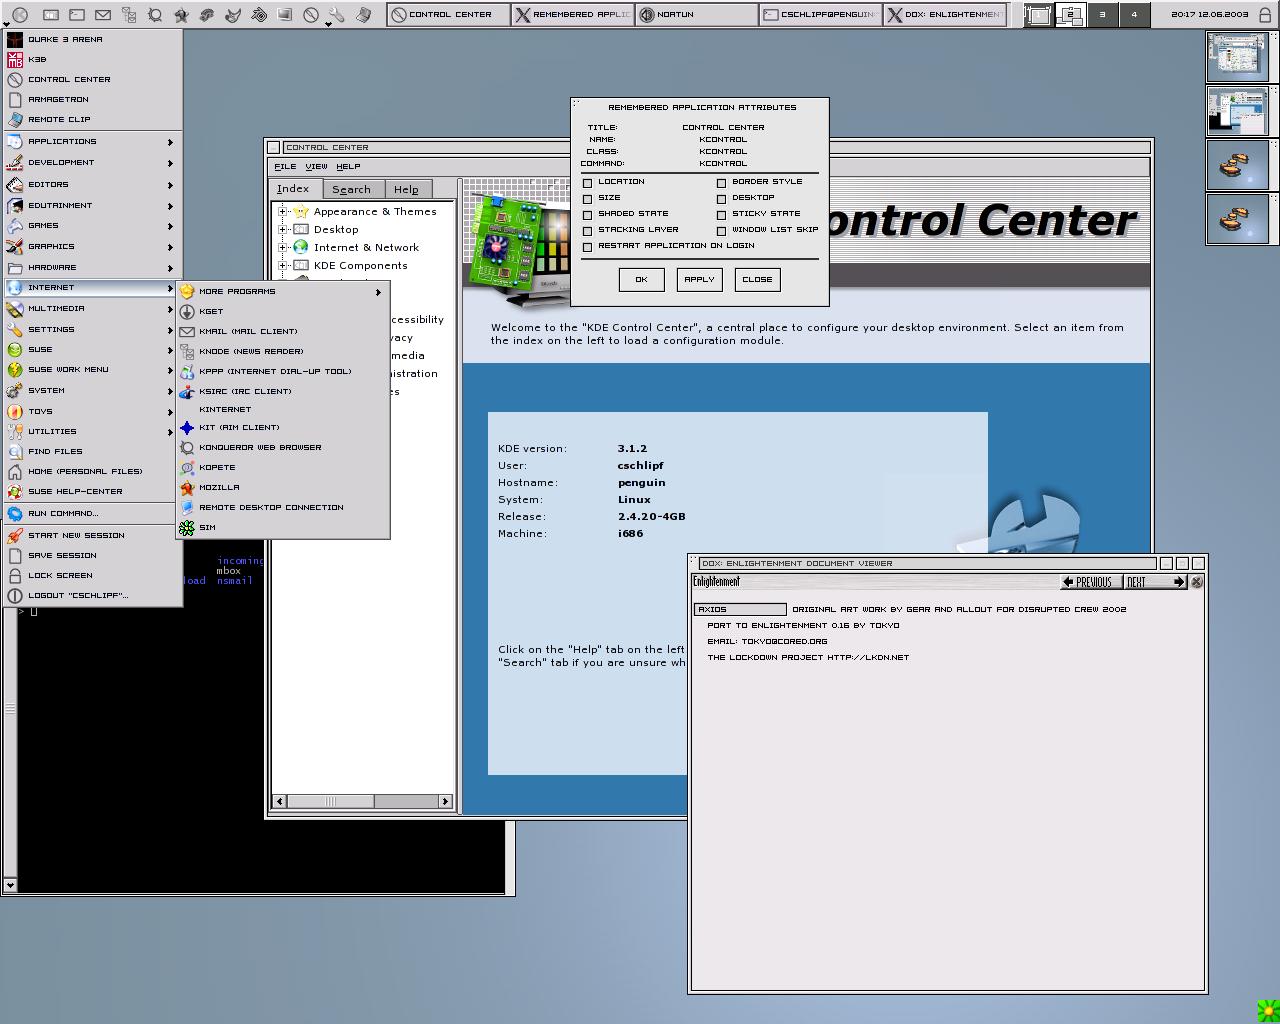Viewport: 1280px width, 1024px height.
Task: Expand Internet & Network tree node
Action: coord(283,247)
